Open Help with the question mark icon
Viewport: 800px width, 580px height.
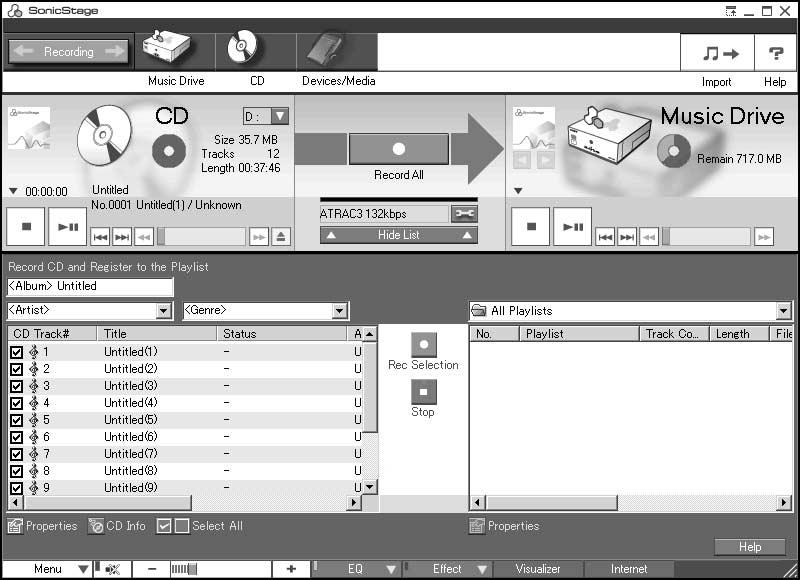coord(776,53)
